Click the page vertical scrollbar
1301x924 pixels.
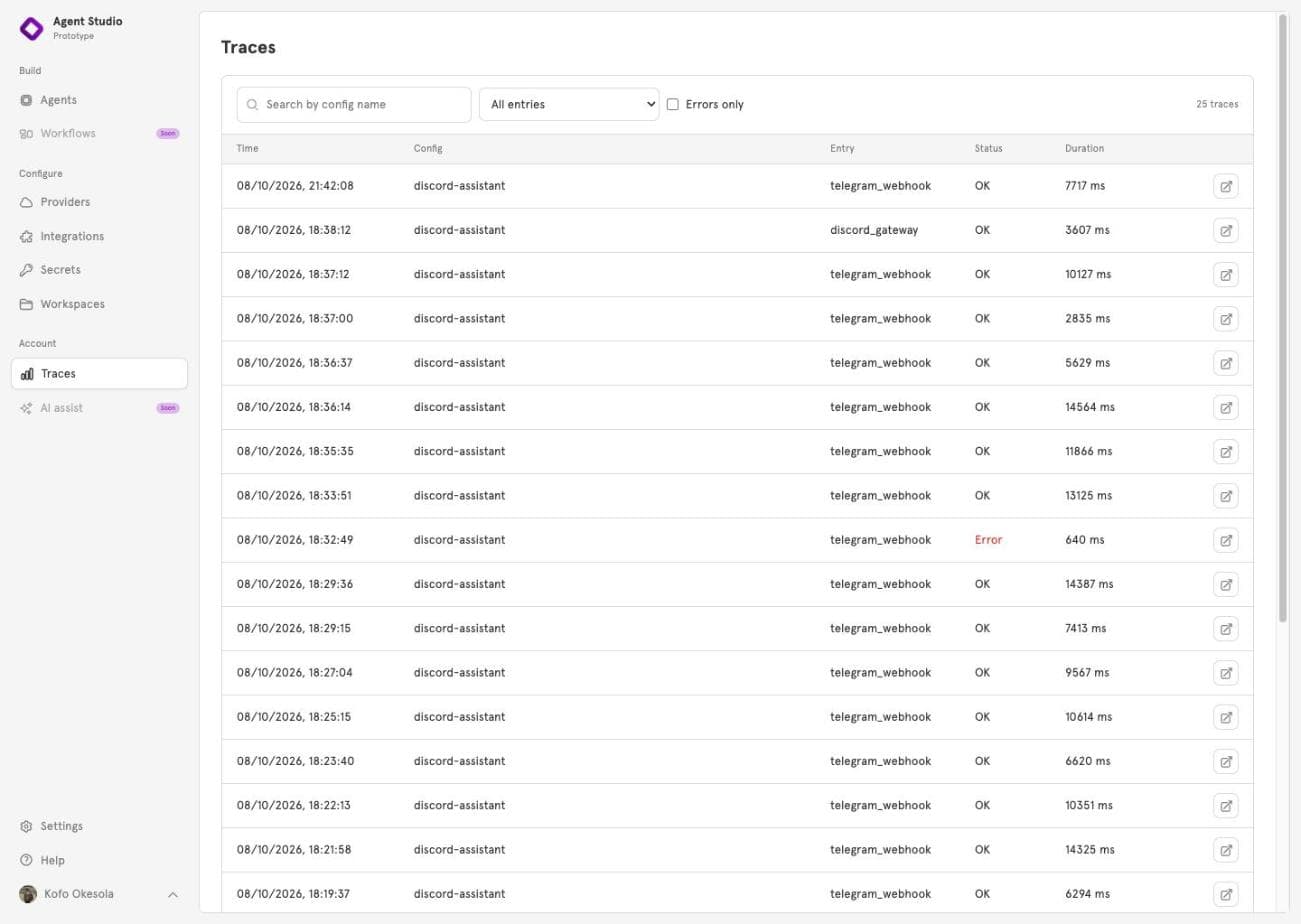click(1283, 318)
